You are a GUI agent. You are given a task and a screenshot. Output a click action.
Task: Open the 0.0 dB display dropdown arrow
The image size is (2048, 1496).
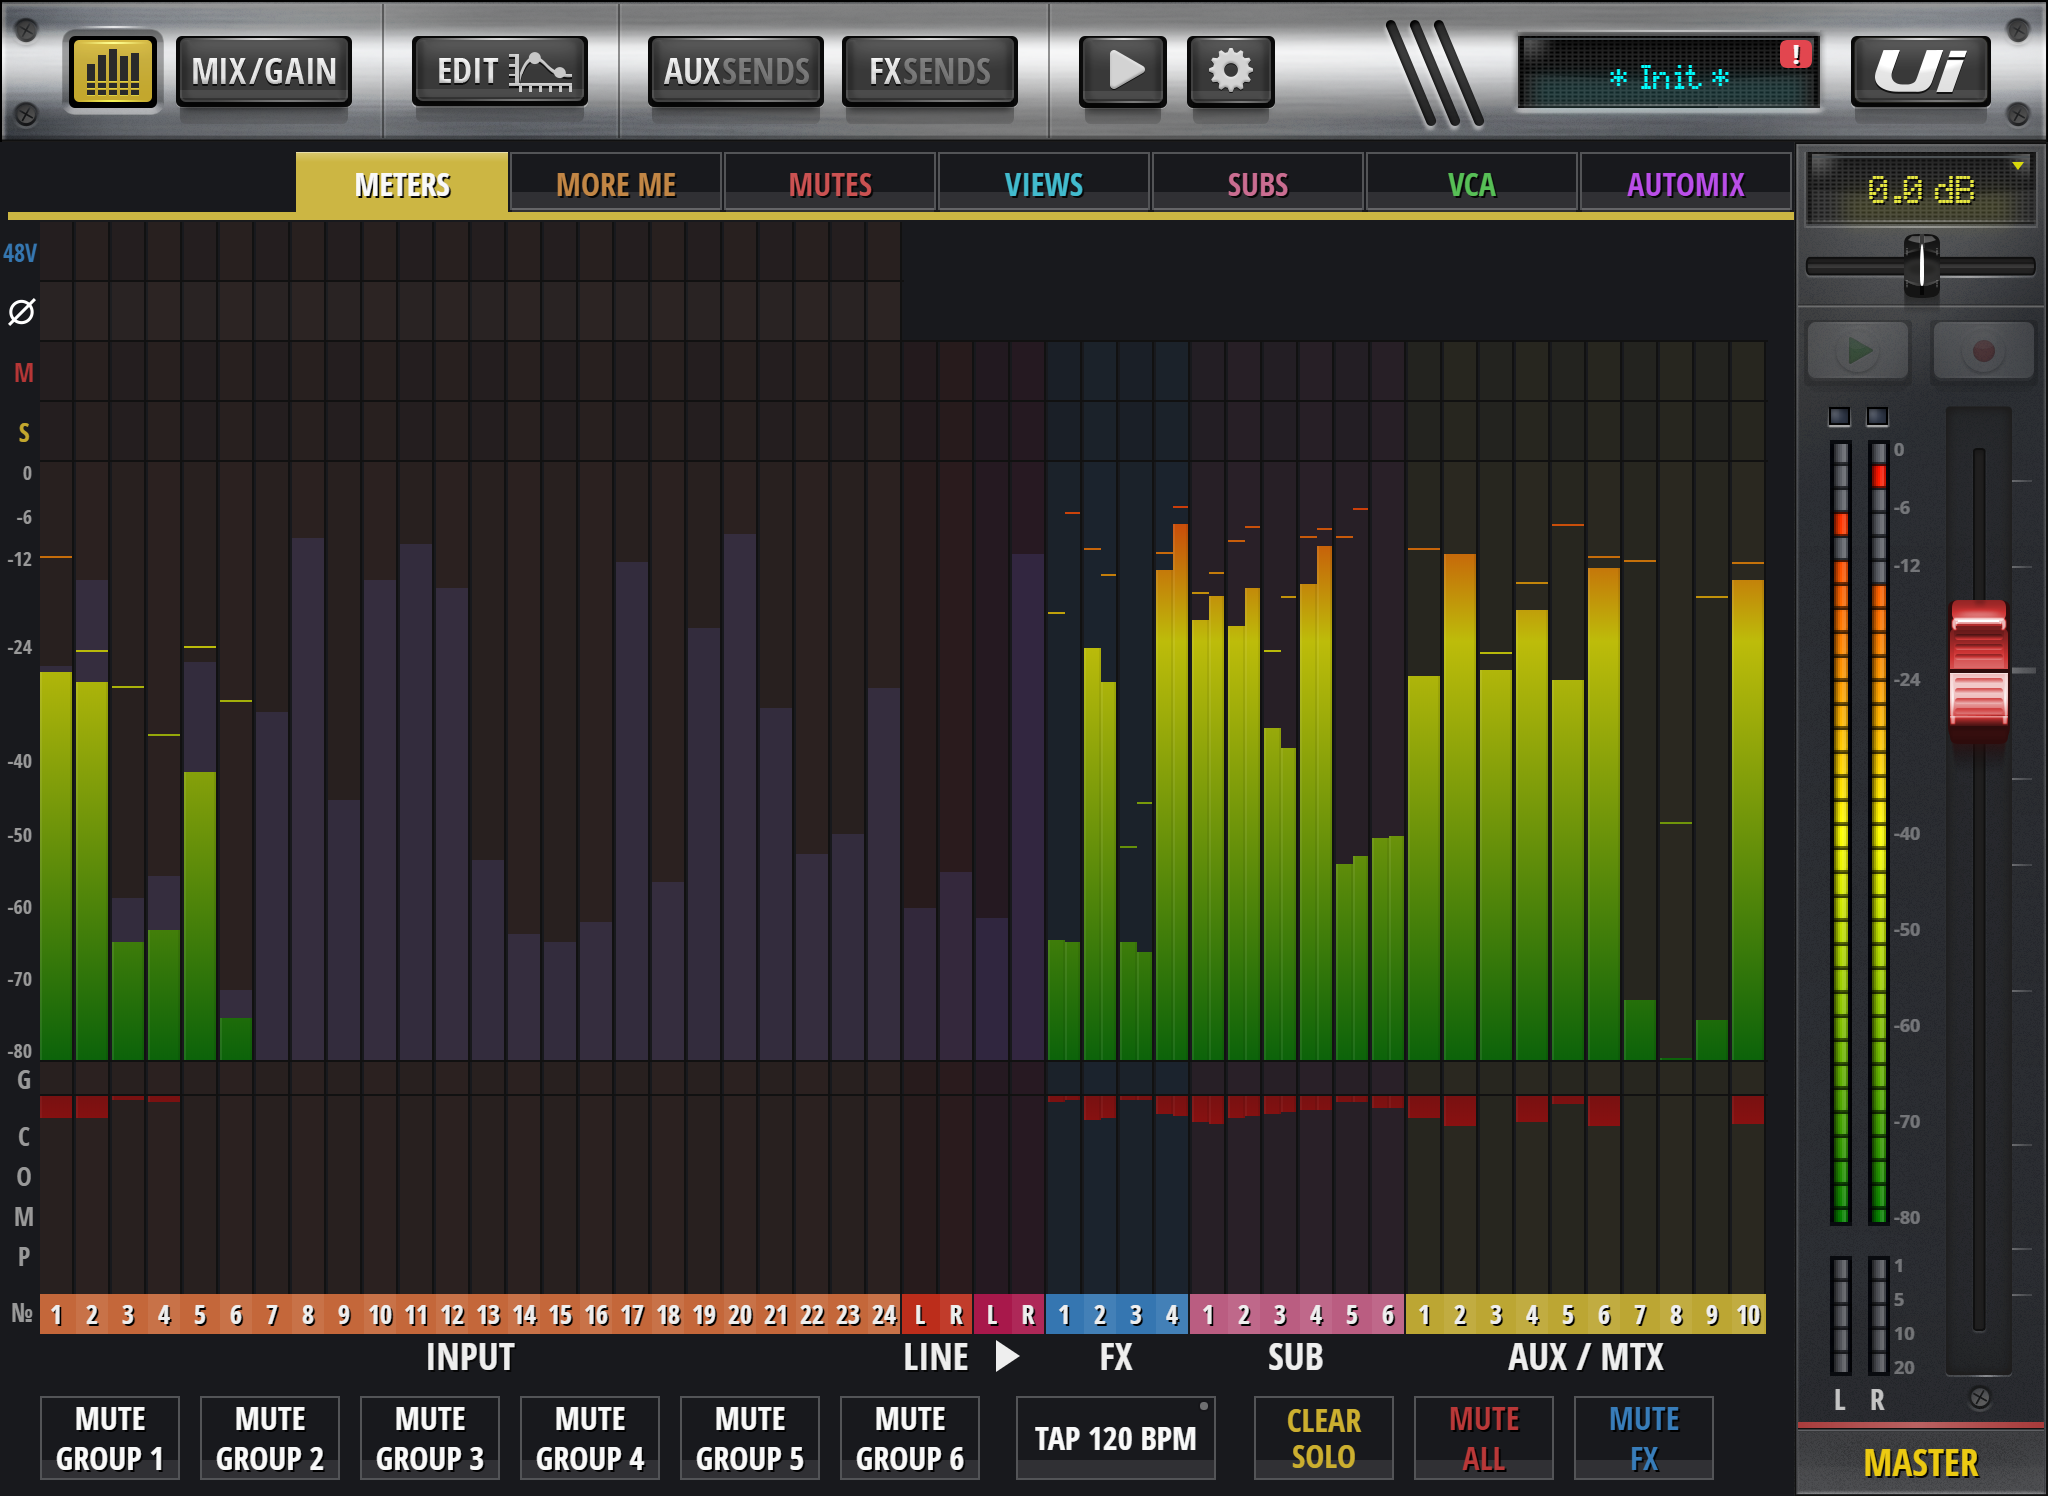click(2018, 166)
